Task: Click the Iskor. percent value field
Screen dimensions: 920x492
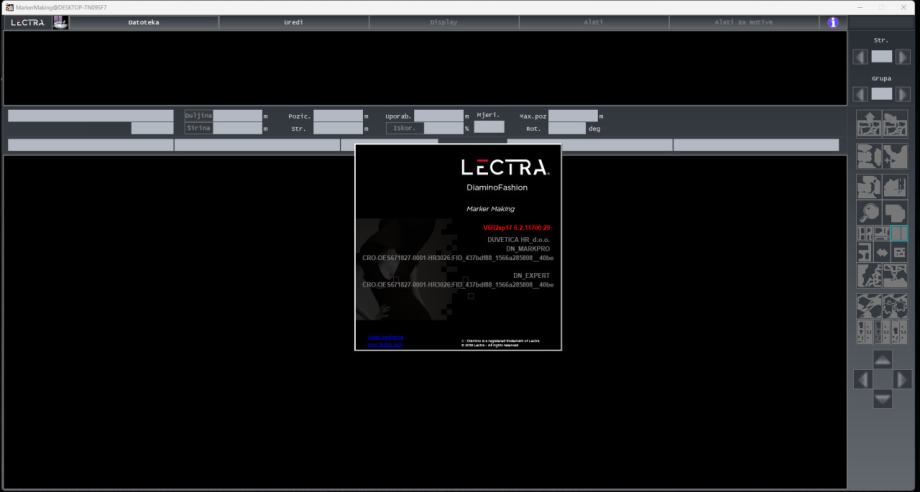Action: pyautogui.click(x=444, y=128)
